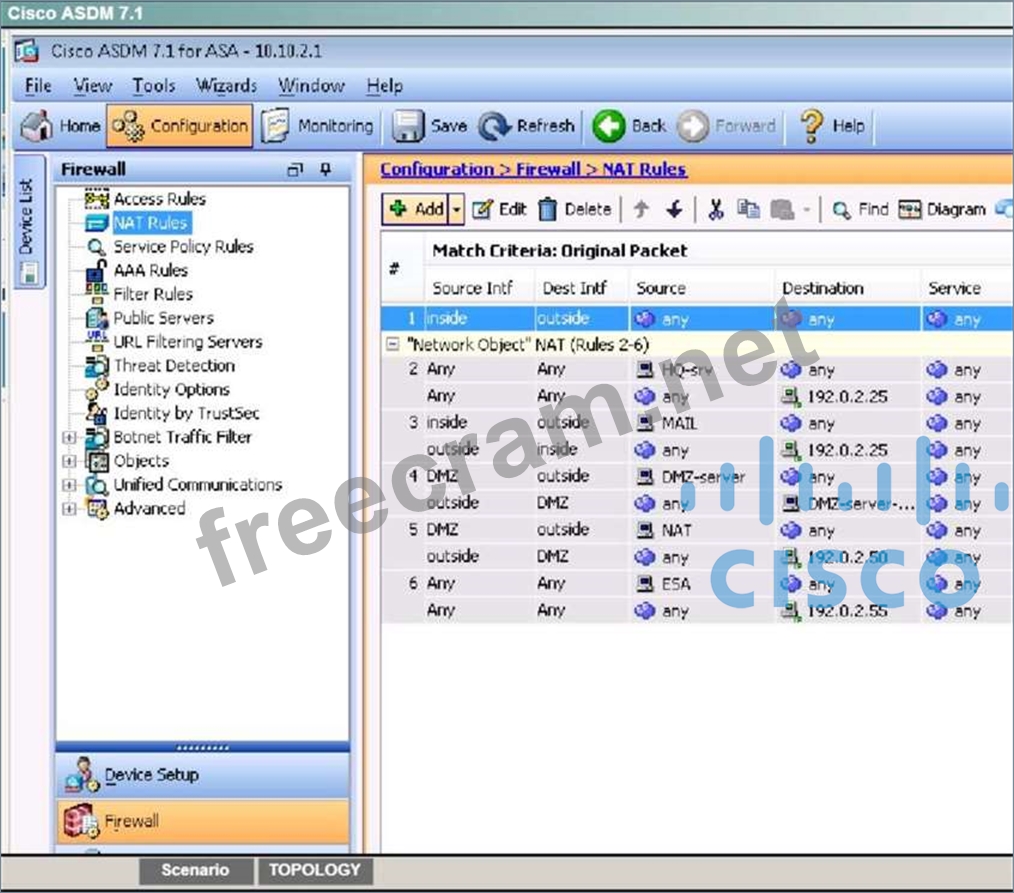Screen dimensions: 1014x893
Task: Open the Add button dropdown arrow
Action: pos(457,209)
